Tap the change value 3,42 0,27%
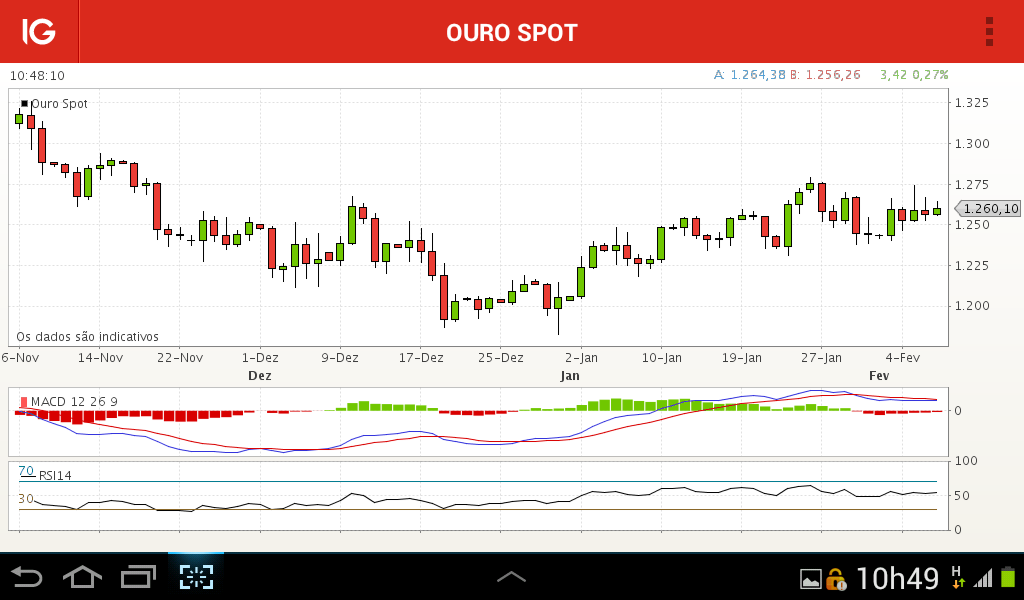 (914, 75)
